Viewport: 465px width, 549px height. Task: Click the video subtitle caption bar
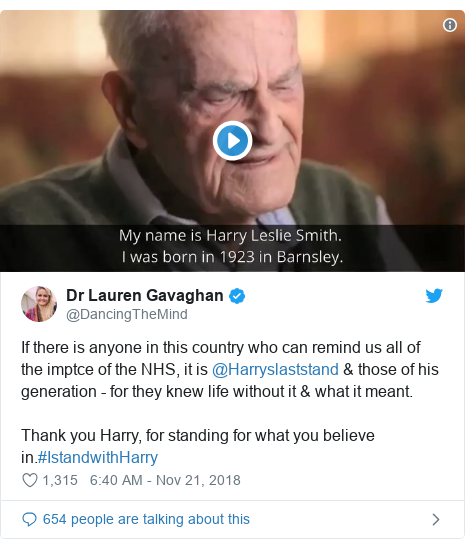(x=232, y=248)
